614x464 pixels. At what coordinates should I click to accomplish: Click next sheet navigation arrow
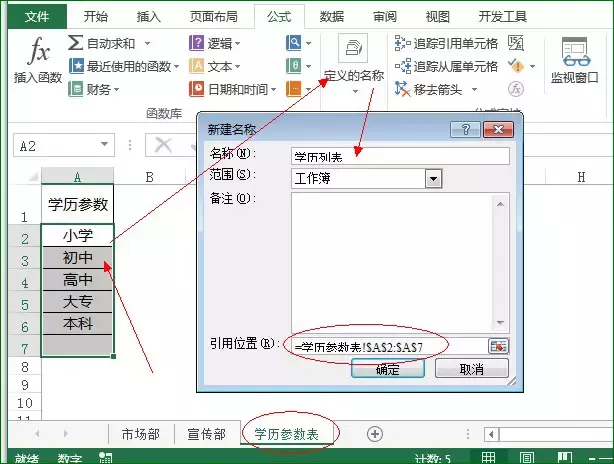tap(65, 433)
